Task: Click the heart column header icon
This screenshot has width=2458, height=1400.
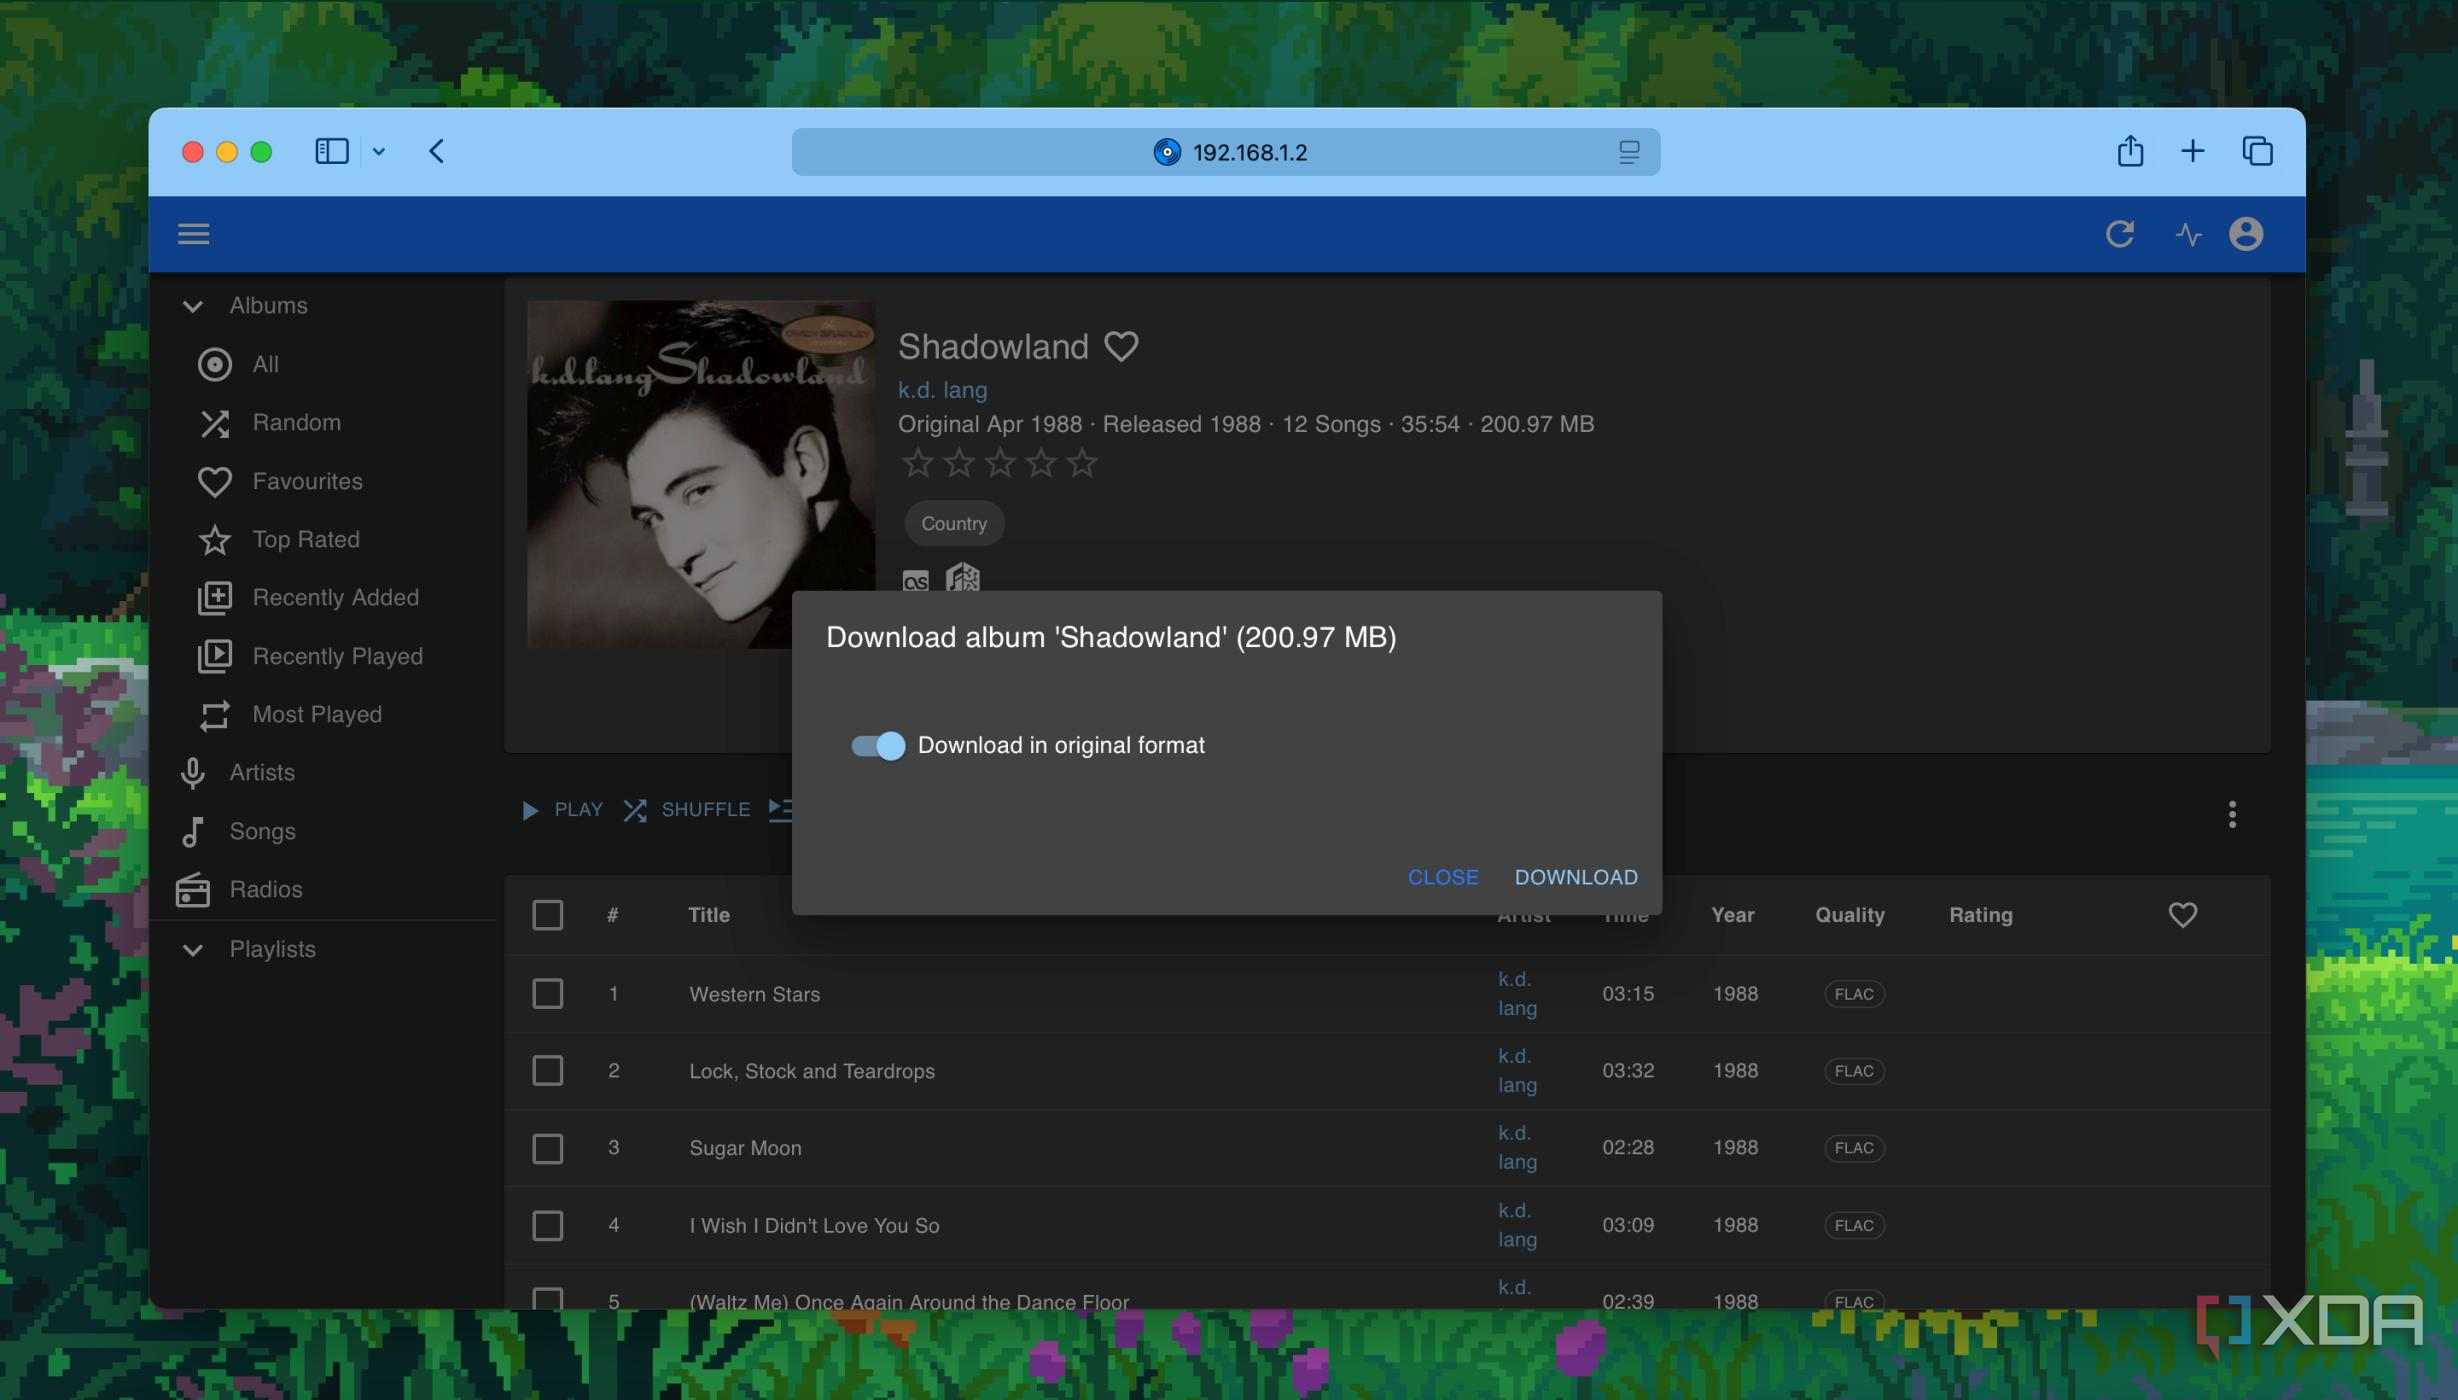Action: [2182, 915]
